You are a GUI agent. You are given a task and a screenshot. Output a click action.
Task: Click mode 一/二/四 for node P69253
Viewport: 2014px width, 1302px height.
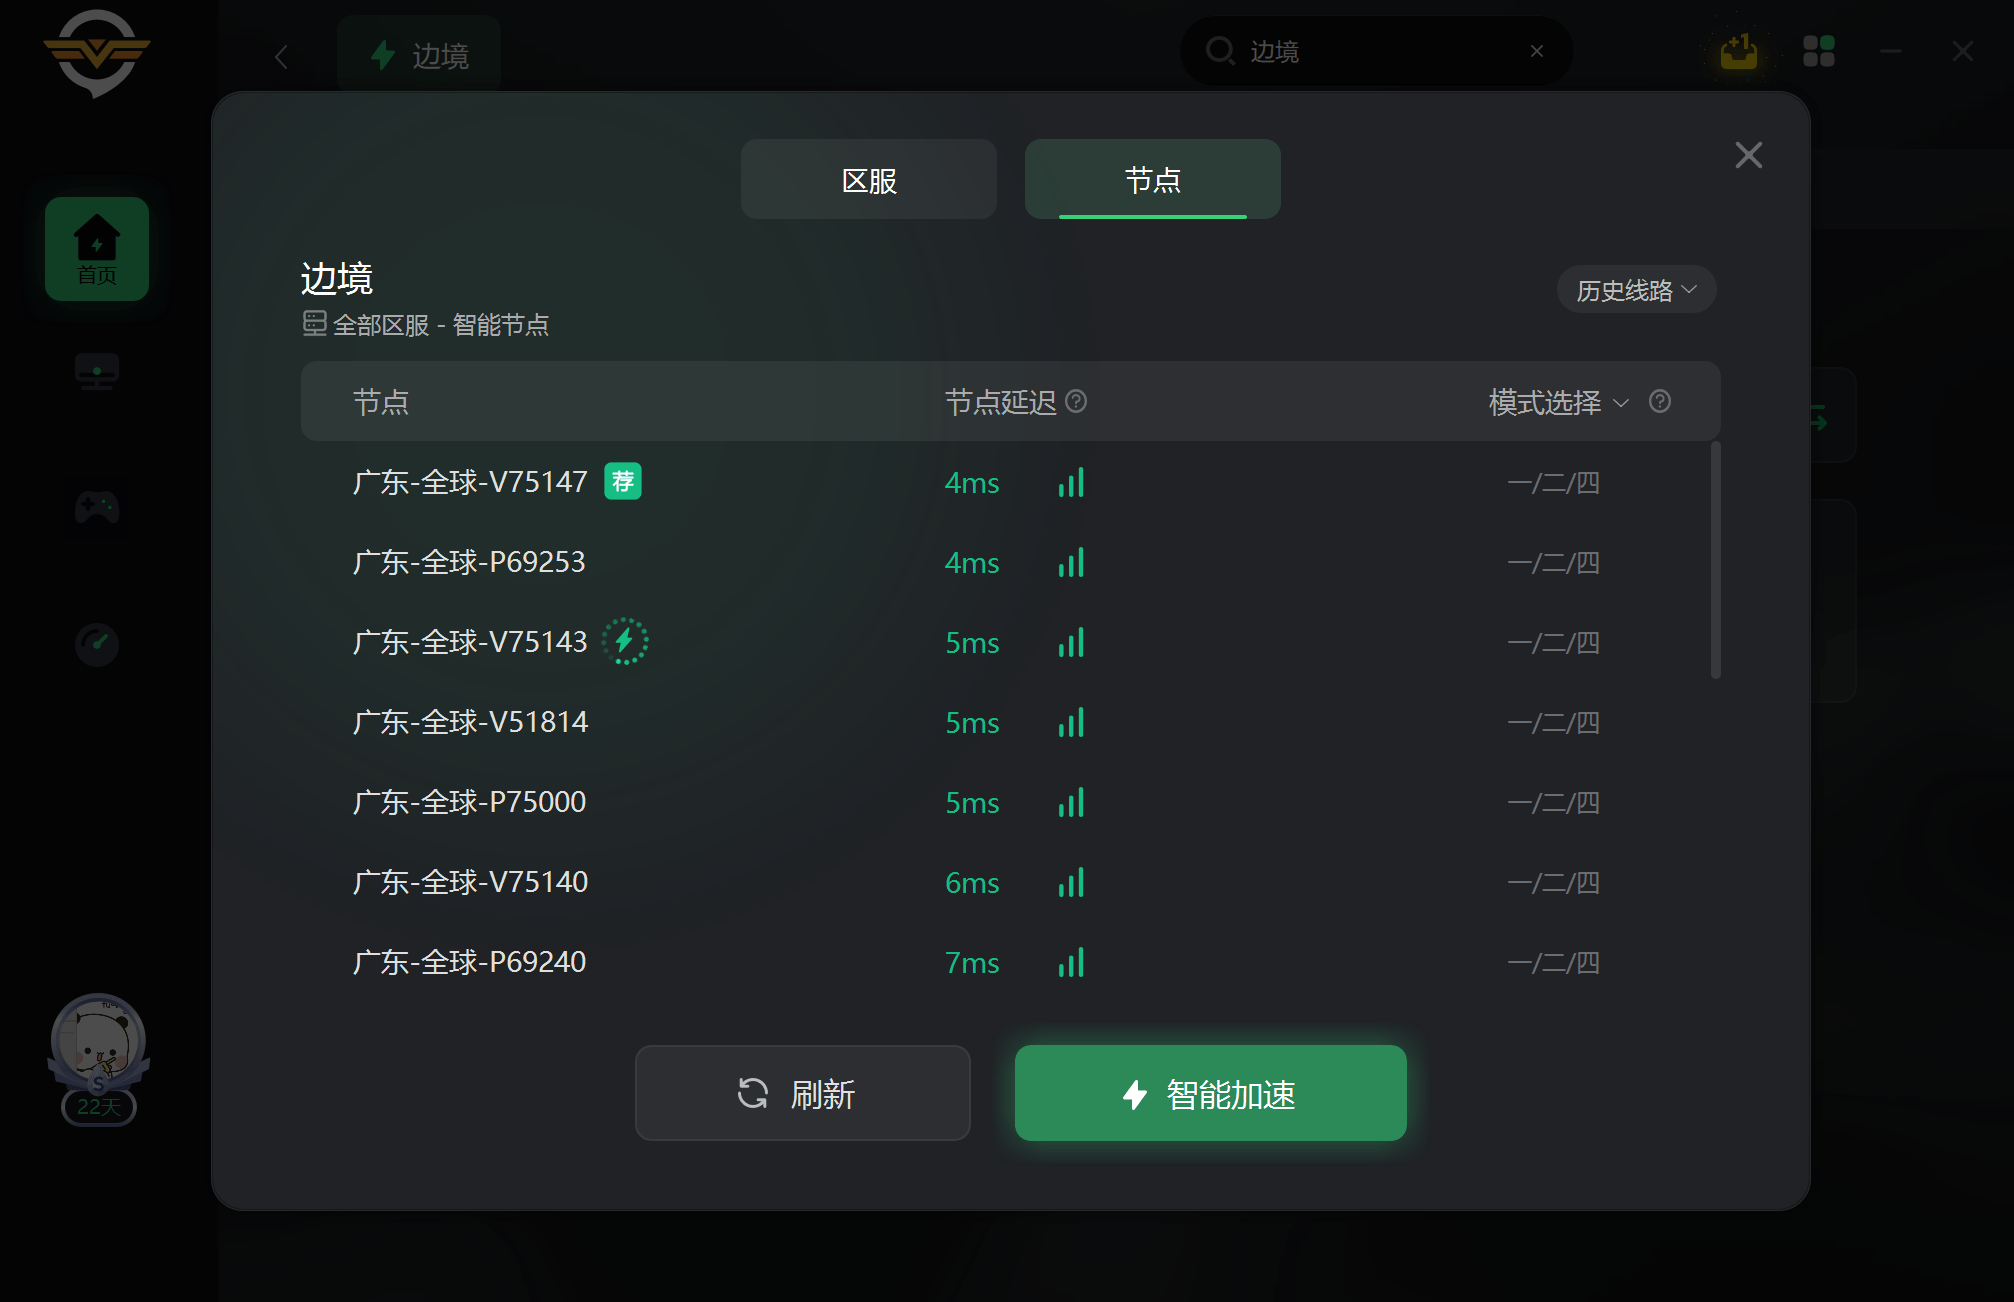point(1553,562)
